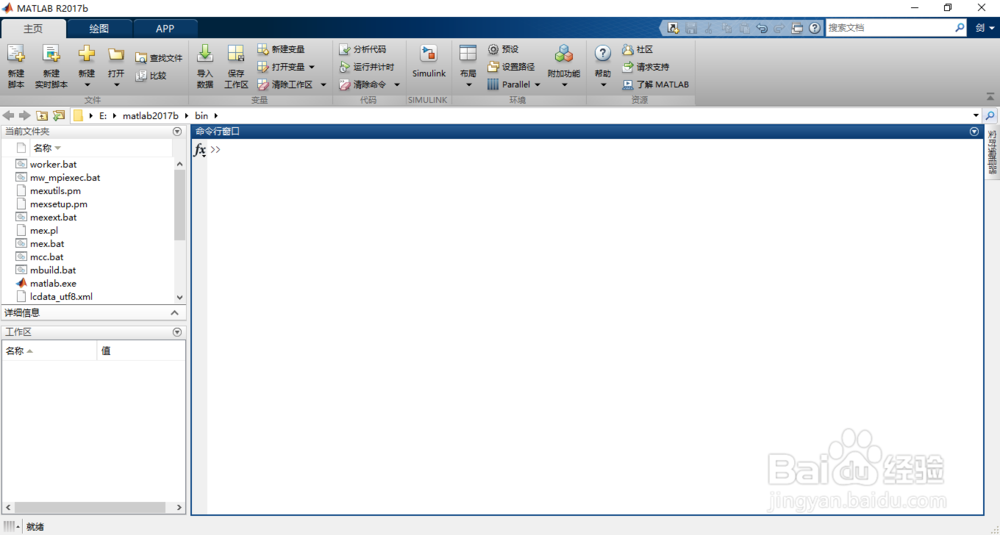
Task: Expand Open Variable (打开变量) dropdown arrow
Action: pyautogui.click(x=312, y=67)
